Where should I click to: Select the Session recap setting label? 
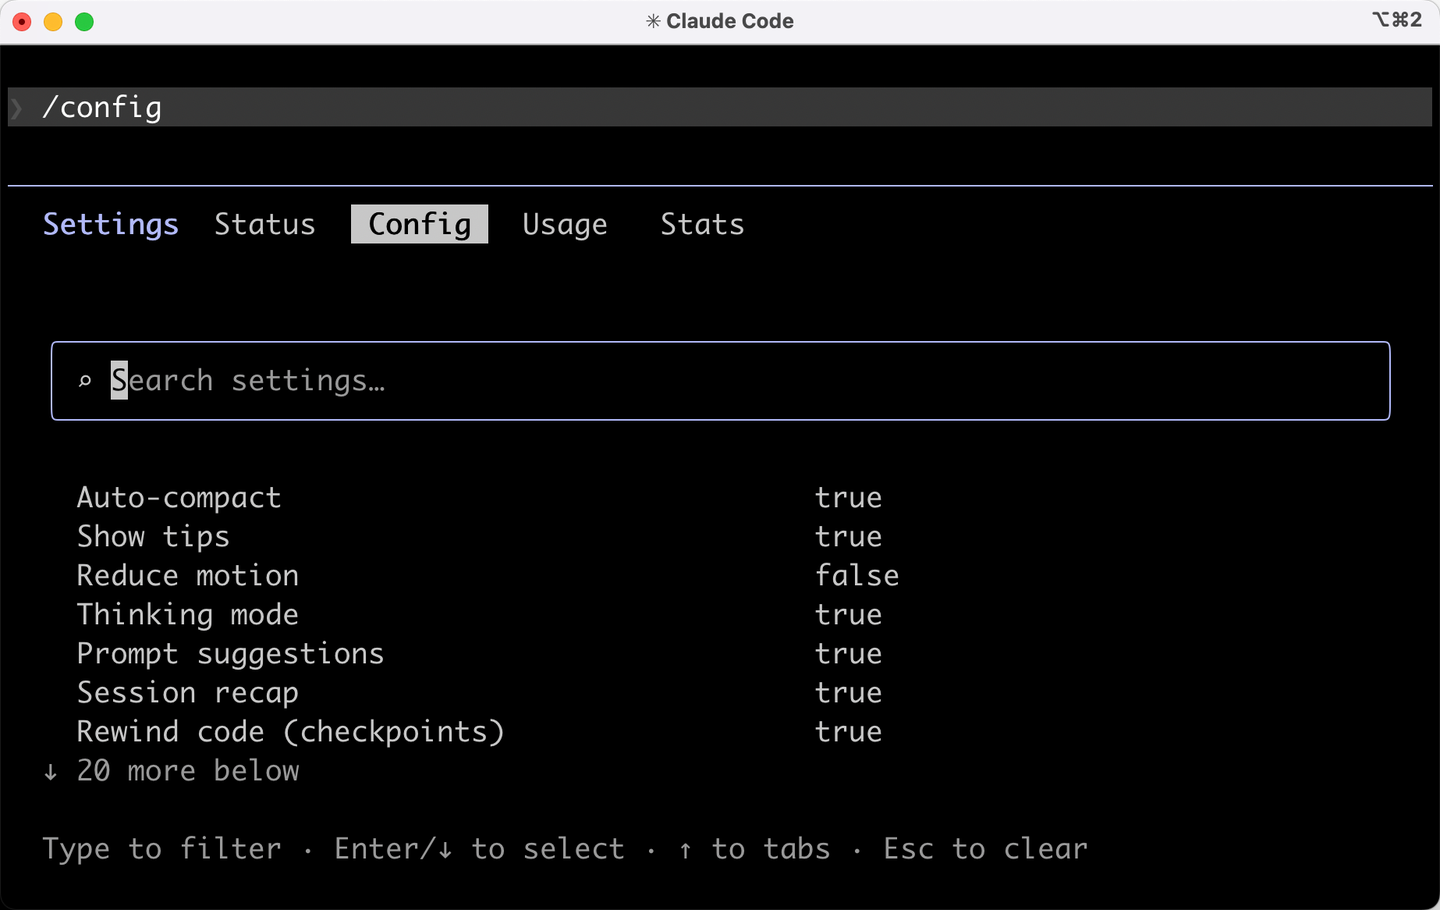click(188, 693)
